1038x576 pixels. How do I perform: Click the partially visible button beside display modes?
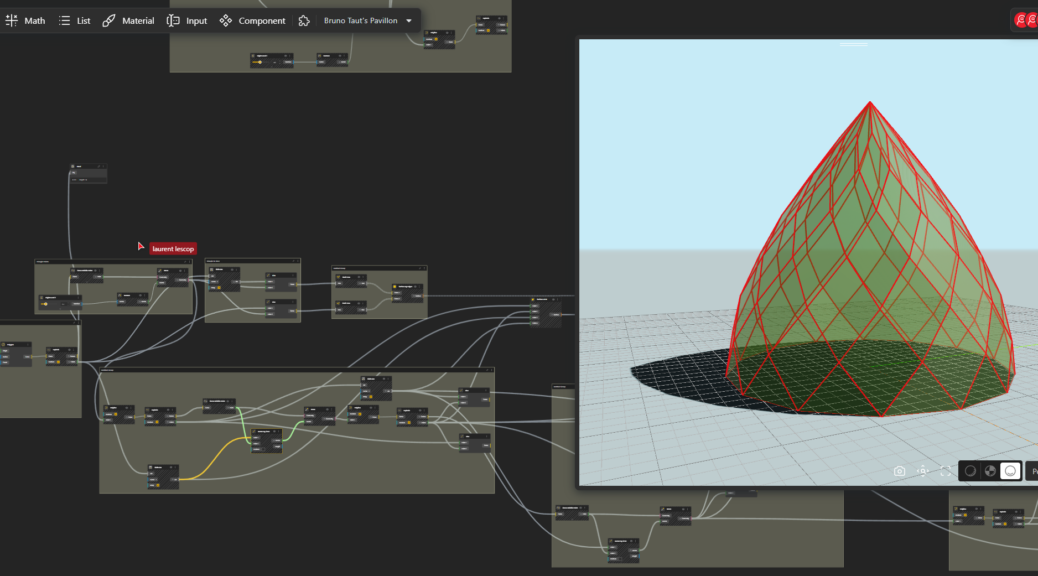pyautogui.click(x=1033, y=471)
